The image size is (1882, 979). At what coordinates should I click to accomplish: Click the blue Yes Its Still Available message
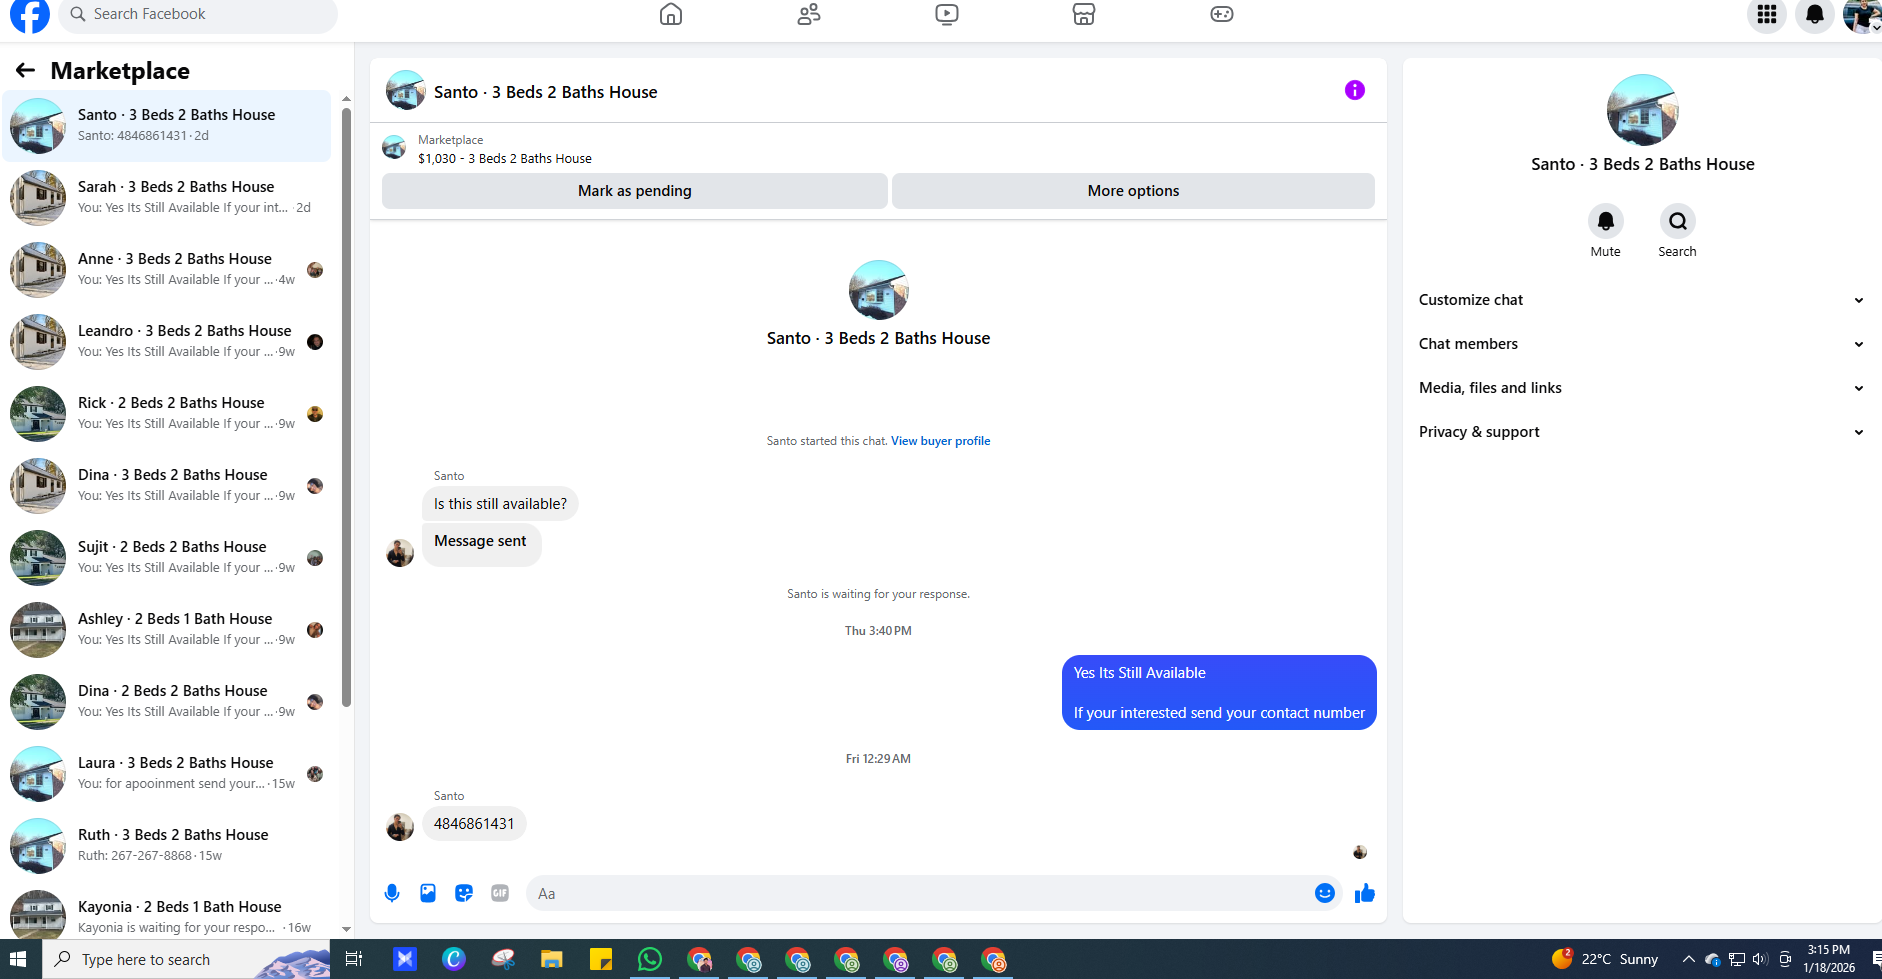point(1219,693)
